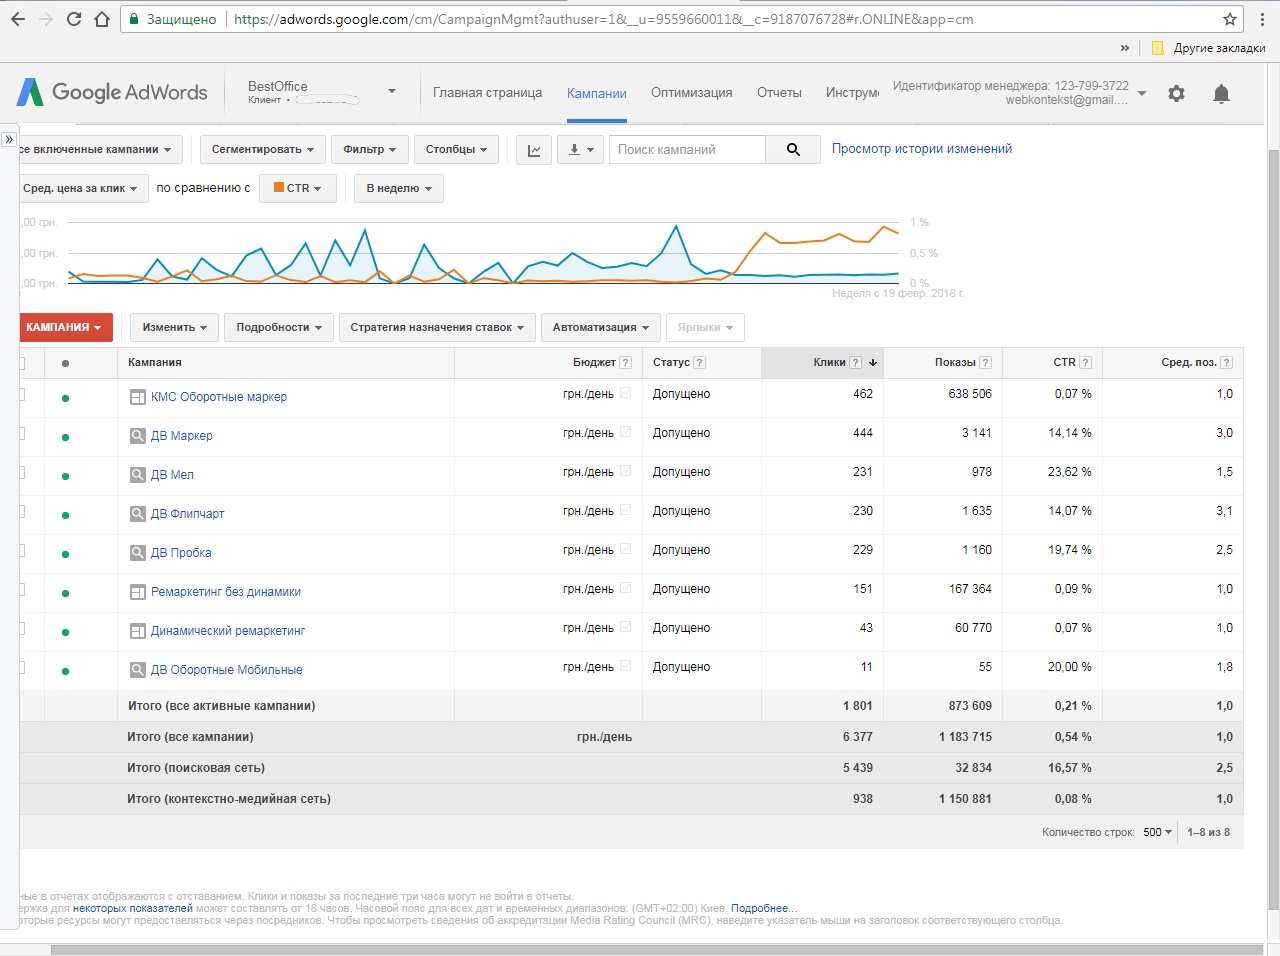Open the Динамический ремаркетинг campaign link

coord(228,631)
